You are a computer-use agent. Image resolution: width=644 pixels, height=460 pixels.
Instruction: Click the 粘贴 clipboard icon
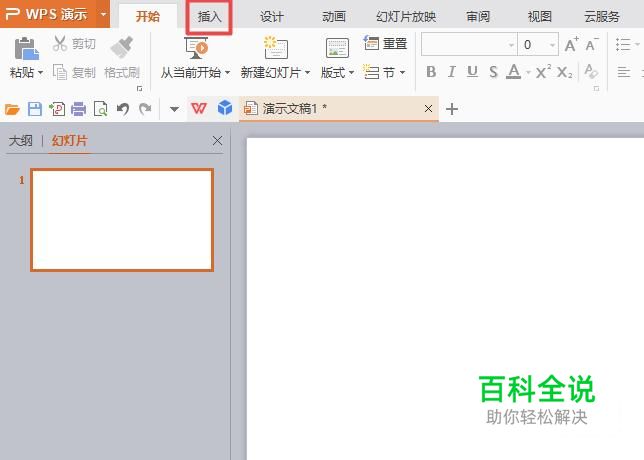[26, 48]
